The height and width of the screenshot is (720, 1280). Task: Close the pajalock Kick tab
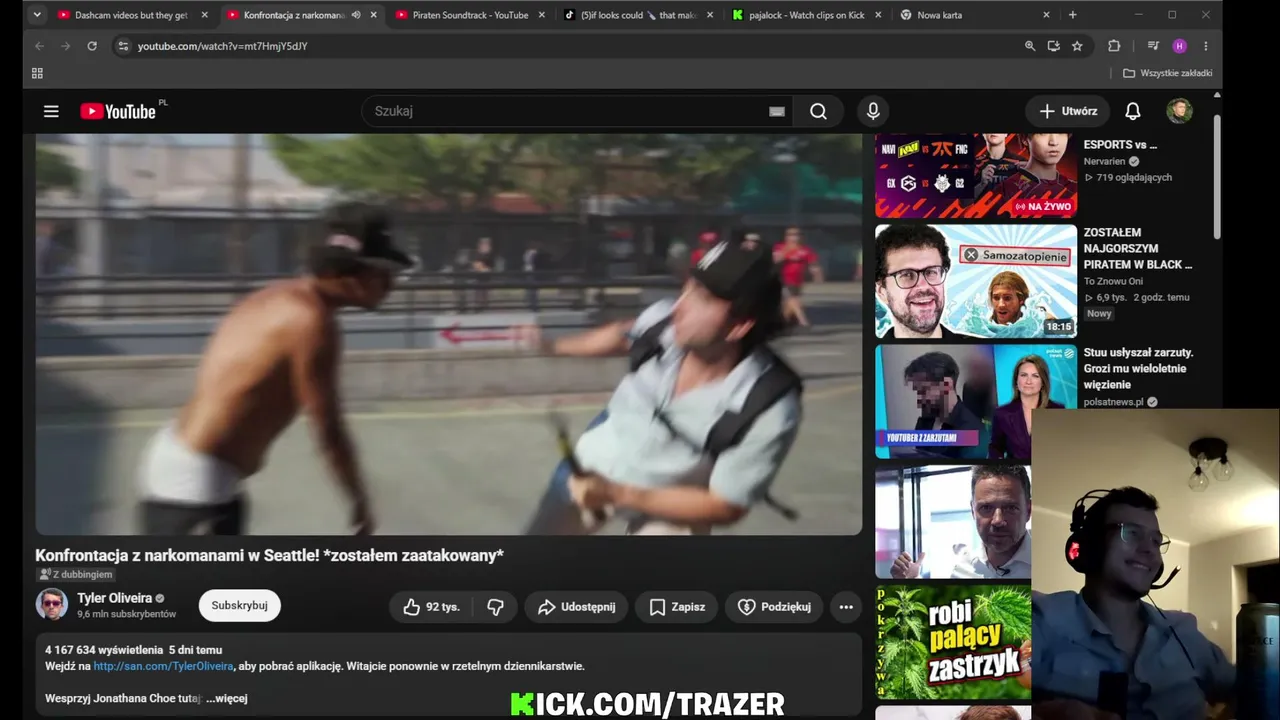click(878, 15)
